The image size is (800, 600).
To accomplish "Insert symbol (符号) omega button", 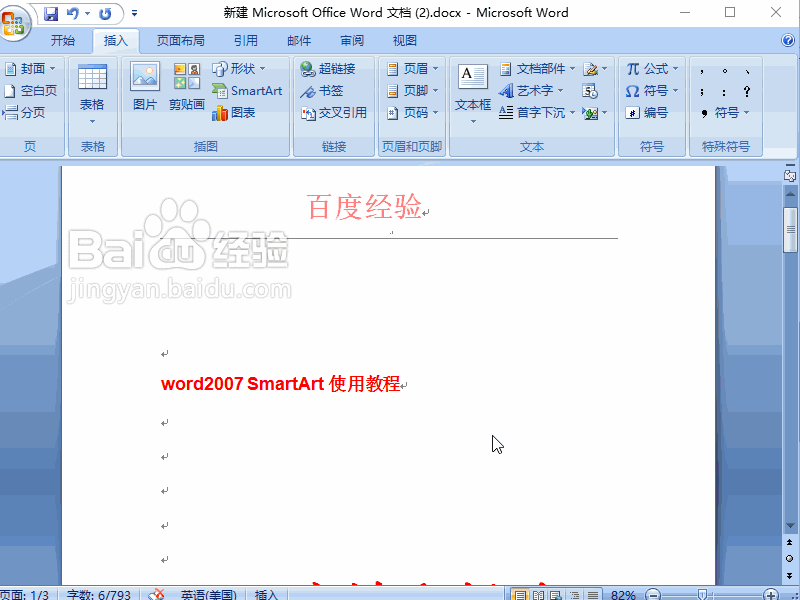I will 652,91.
